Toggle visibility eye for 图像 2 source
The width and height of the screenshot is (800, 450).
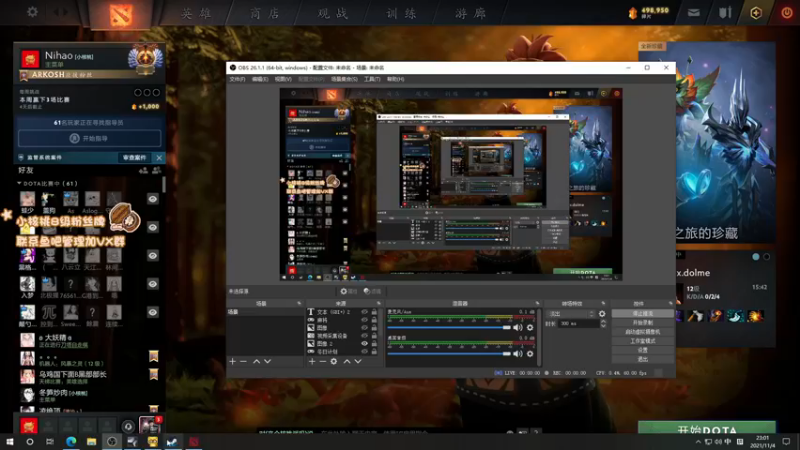point(364,343)
